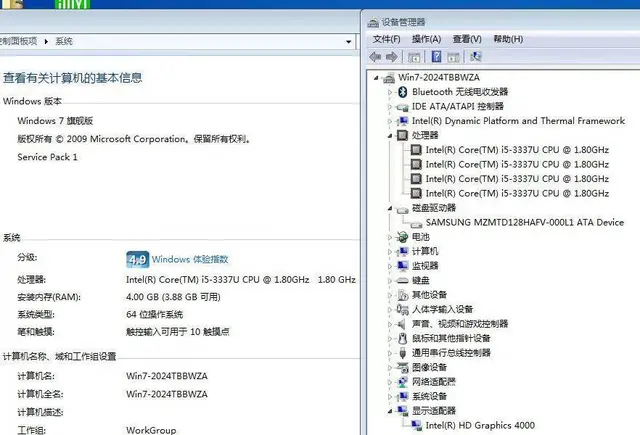Select the Intel(R) HD Graphics 4000 device
Image resolution: width=640 pixels, height=435 pixels.
(x=480, y=425)
